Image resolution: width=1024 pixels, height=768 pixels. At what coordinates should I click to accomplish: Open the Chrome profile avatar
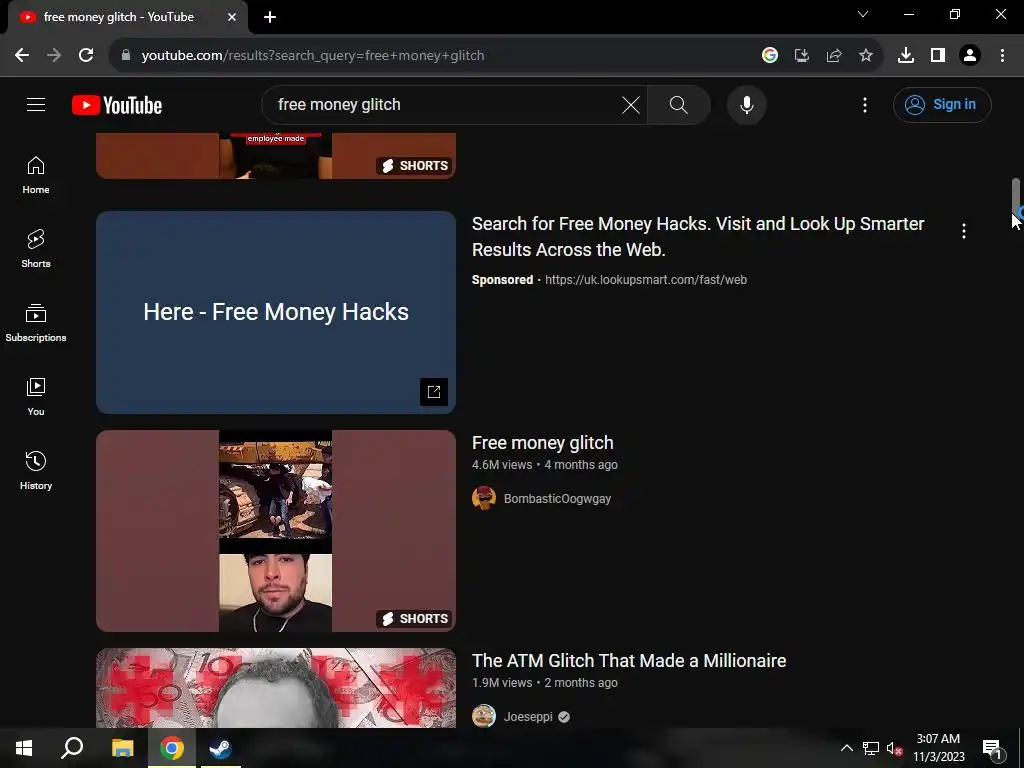[x=970, y=55]
